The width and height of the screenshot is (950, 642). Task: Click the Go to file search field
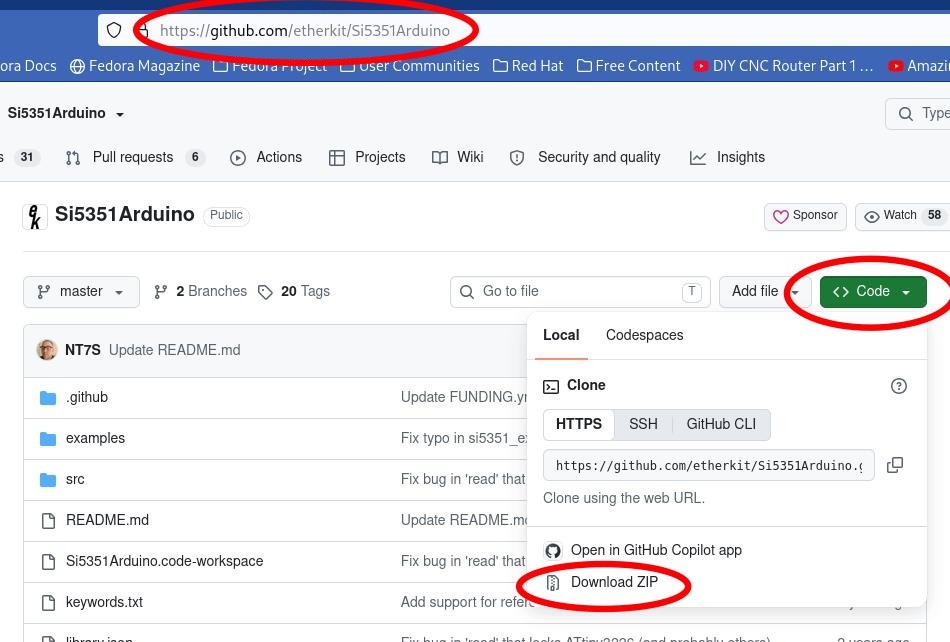click(x=580, y=292)
